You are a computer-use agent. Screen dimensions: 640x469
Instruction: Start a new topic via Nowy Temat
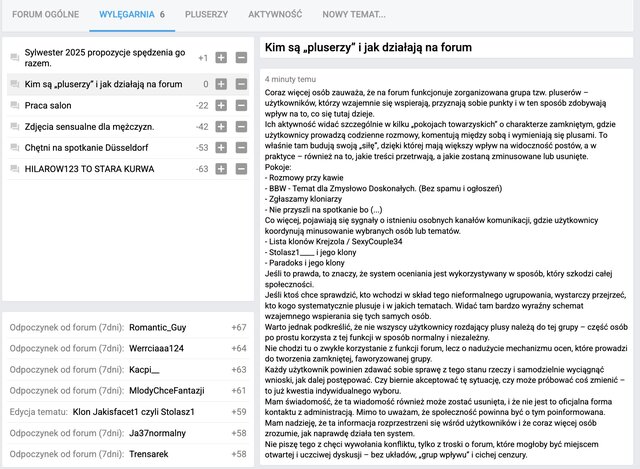[354, 16]
